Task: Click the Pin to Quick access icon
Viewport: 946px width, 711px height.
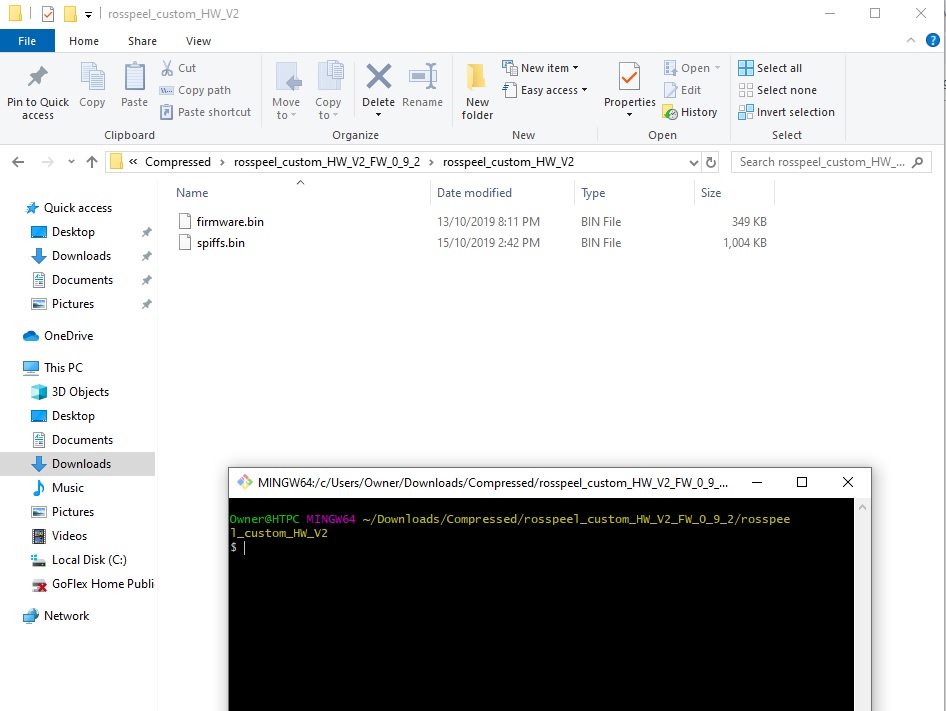Action: pyautogui.click(x=38, y=78)
